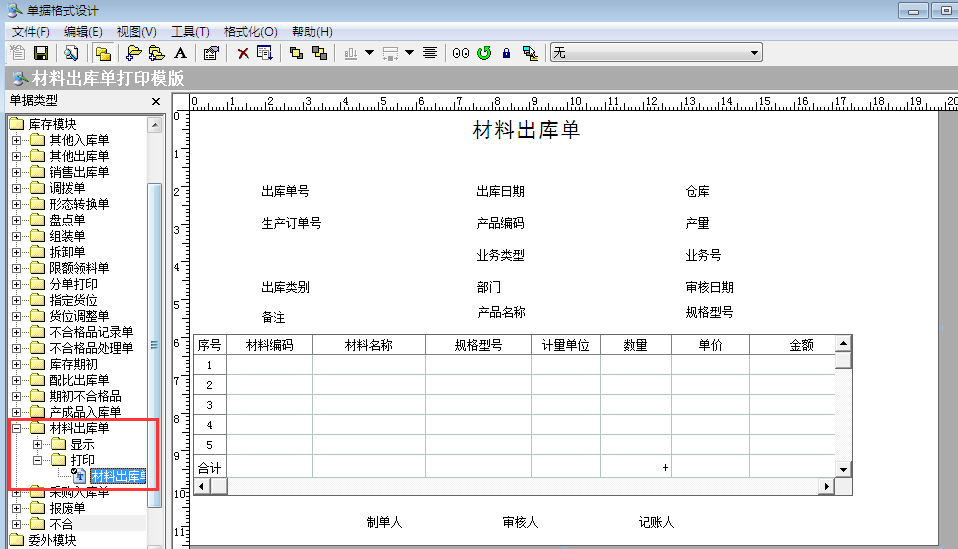This screenshot has height=549, width=958.
Task: Close the 单据类型 panel
Action: pyautogui.click(x=156, y=101)
